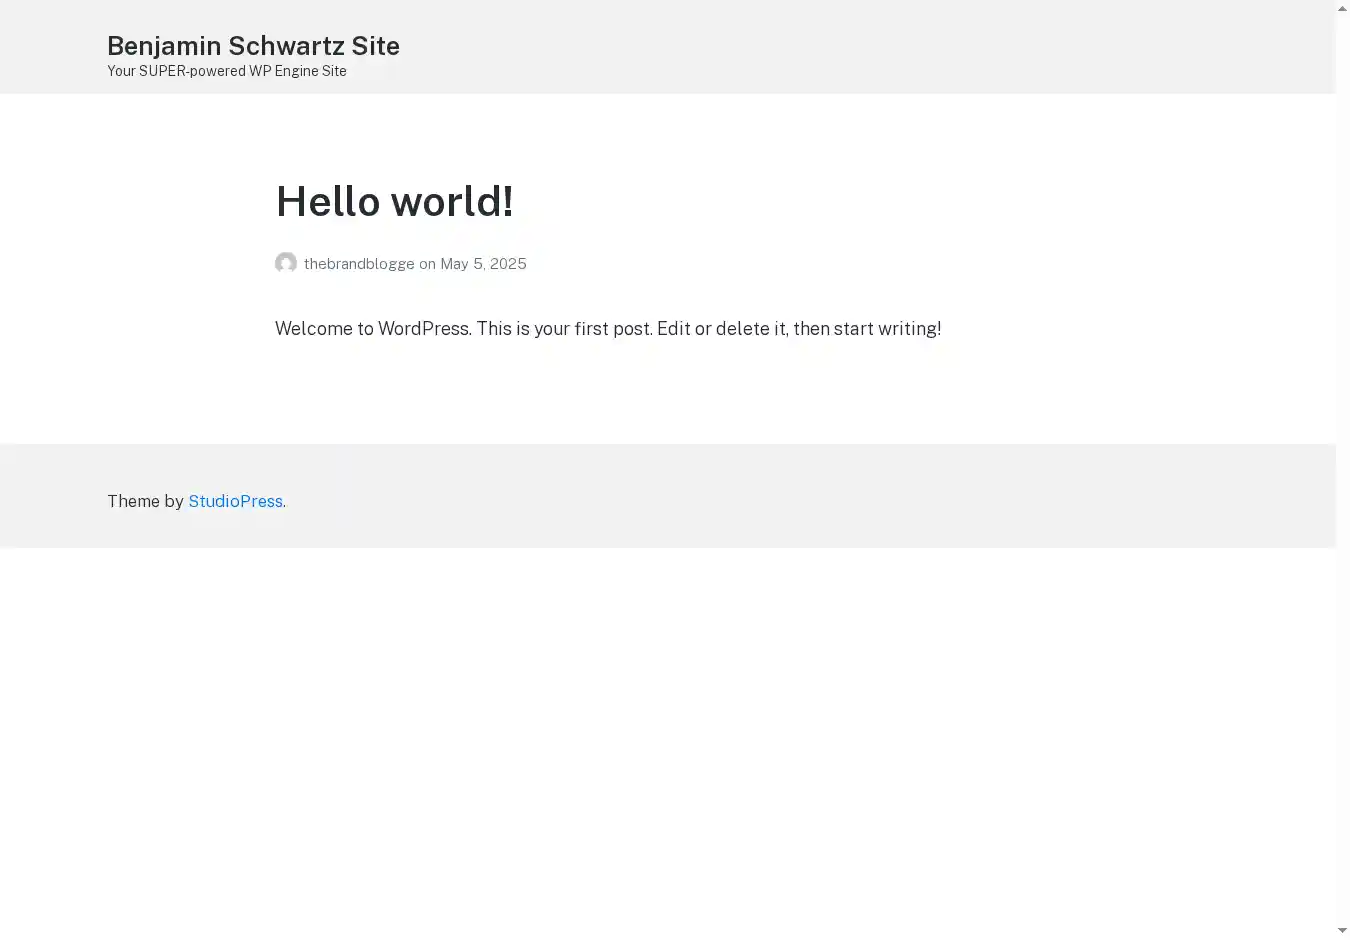Open the Benjamin Schwartz Site home link
1350x940 pixels.
pyautogui.click(x=253, y=46)
